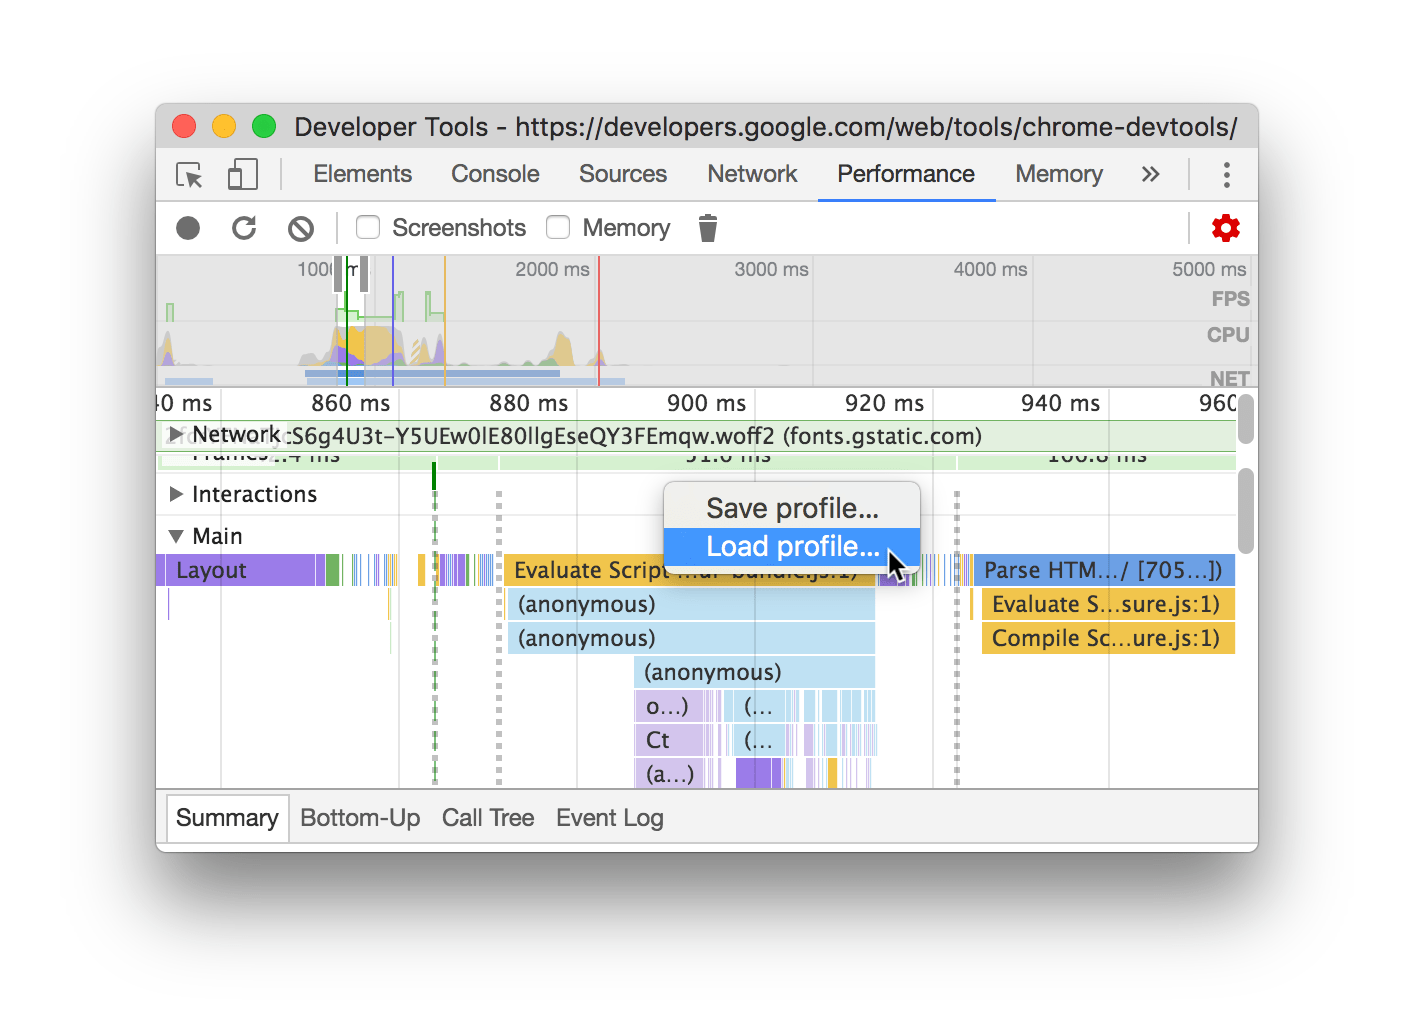Toggle the device toolbar icon
The height and width of the screenshot is (1030, 1403).
(x=242, y=175)
